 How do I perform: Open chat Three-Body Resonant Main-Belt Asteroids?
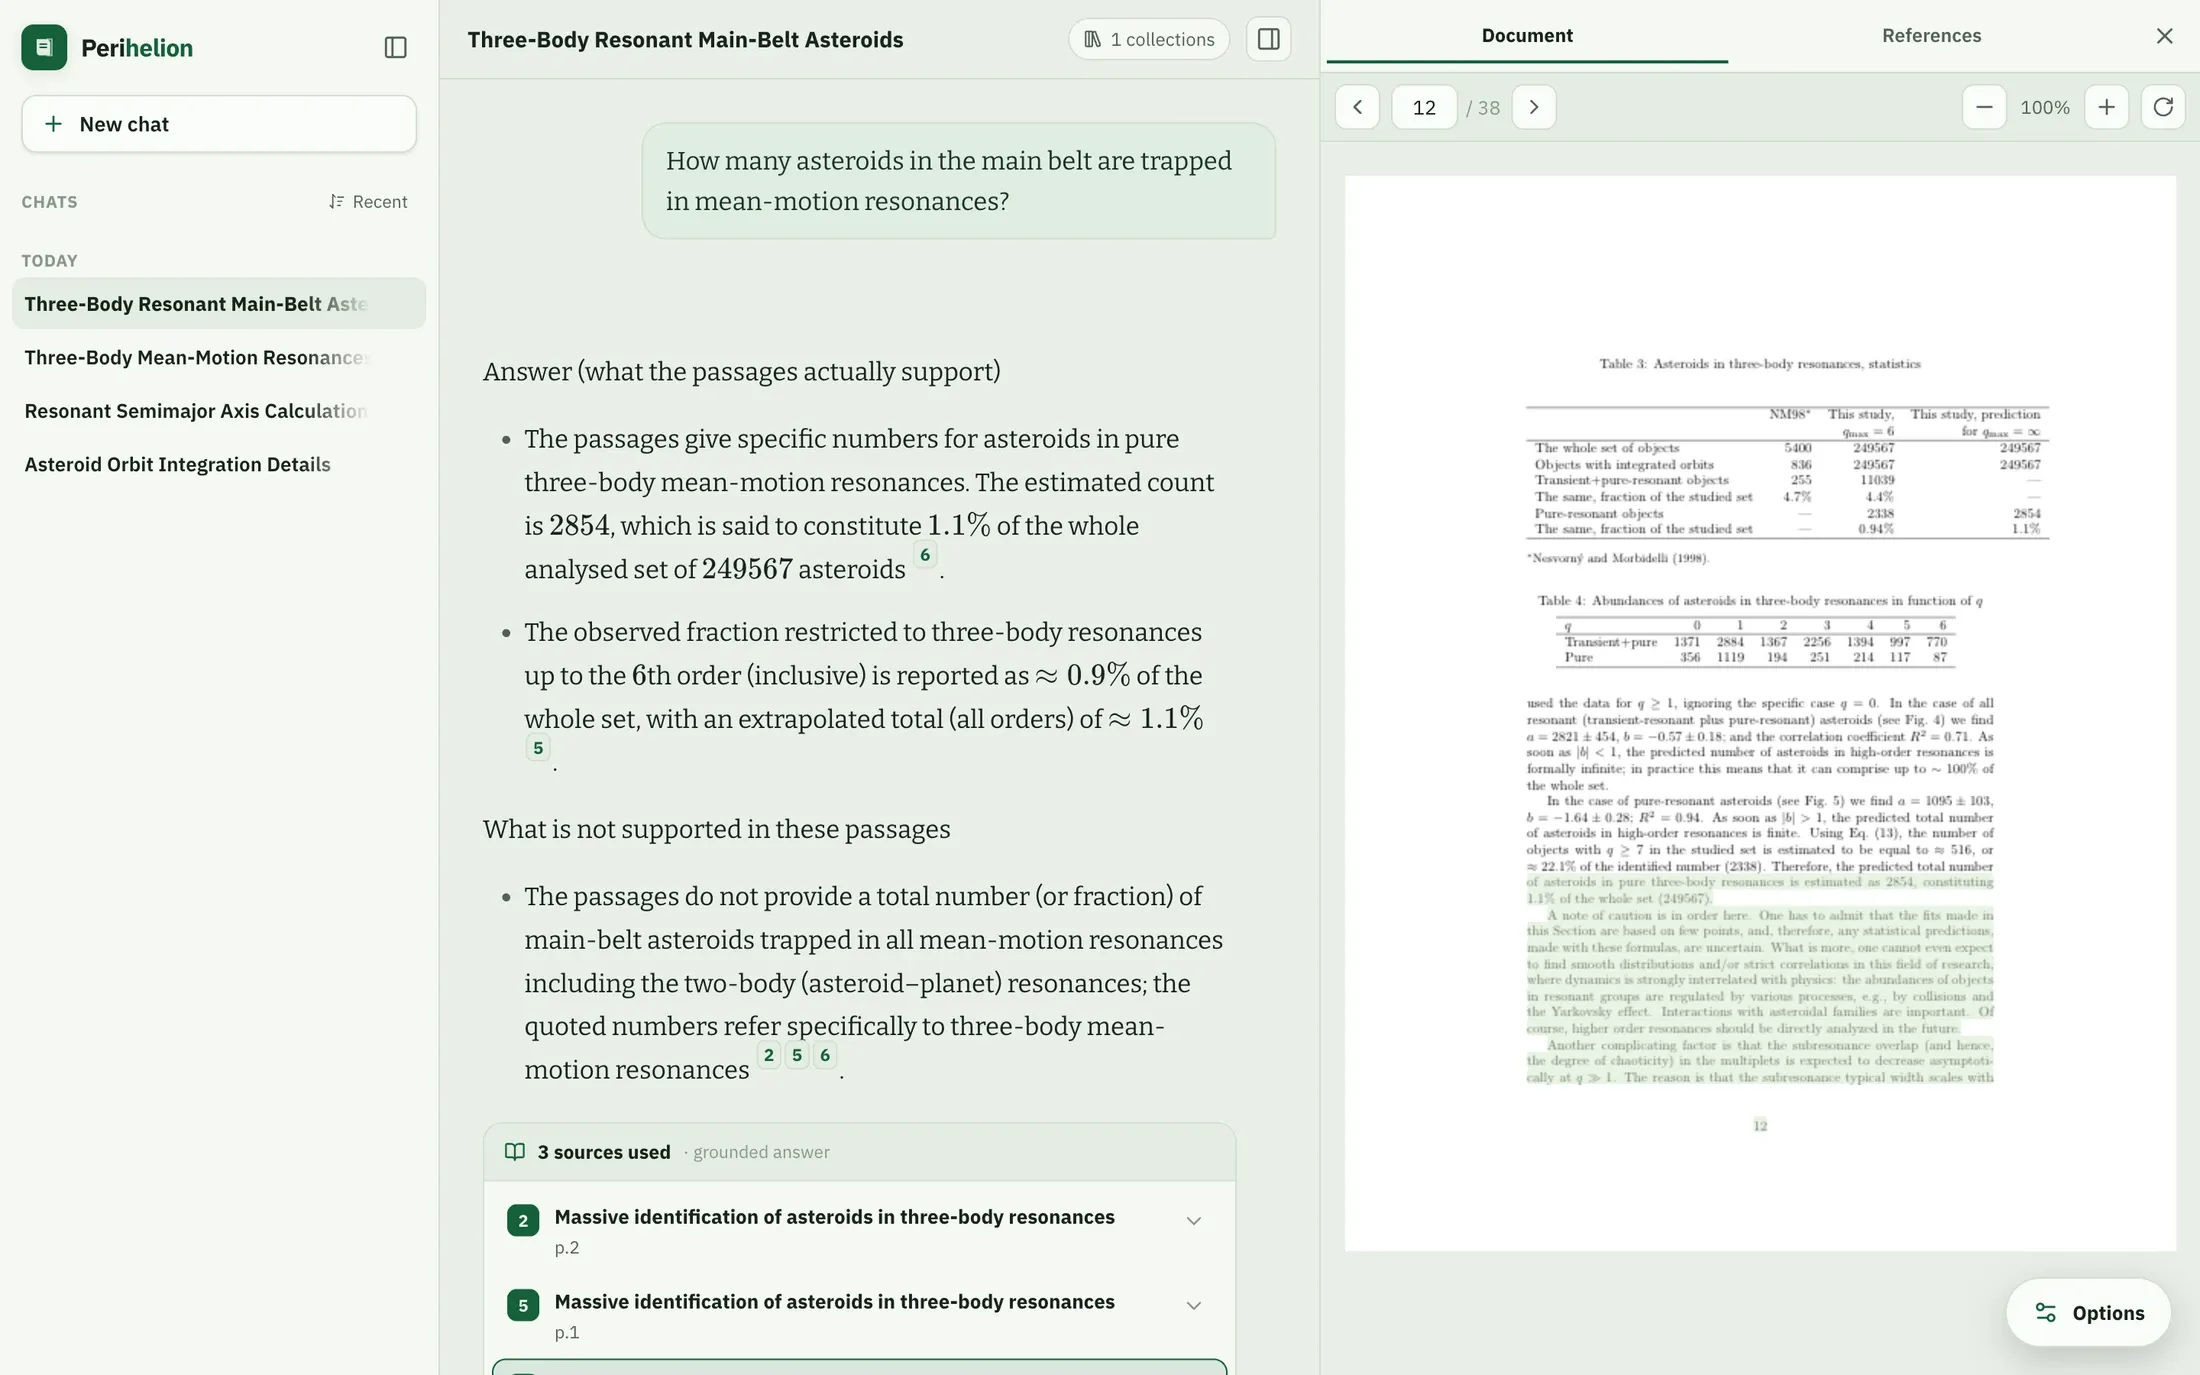219,304
